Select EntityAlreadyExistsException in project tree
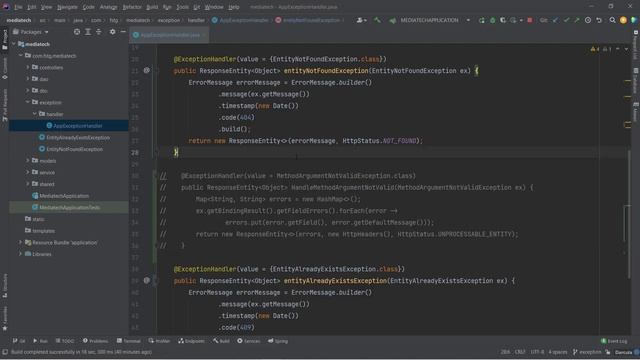640x360 pixels. point(78,138)
